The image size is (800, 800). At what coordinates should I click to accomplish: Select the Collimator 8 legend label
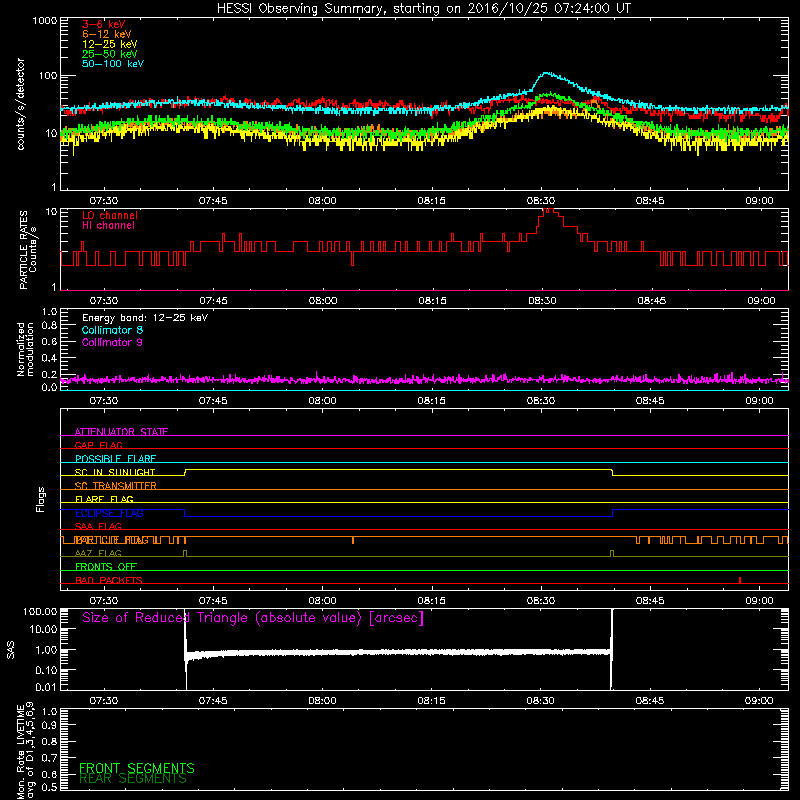112,330
